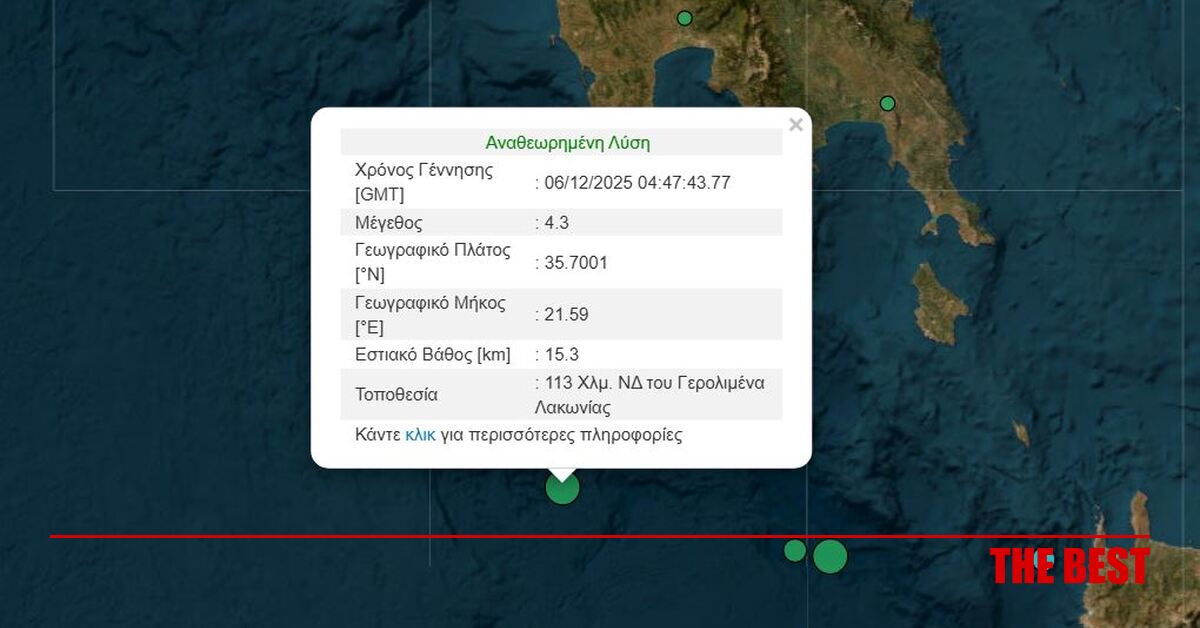1200x628 pixels.
Task: Click the popup's white pointer arrow tip
Action: (x=562, y=476)
